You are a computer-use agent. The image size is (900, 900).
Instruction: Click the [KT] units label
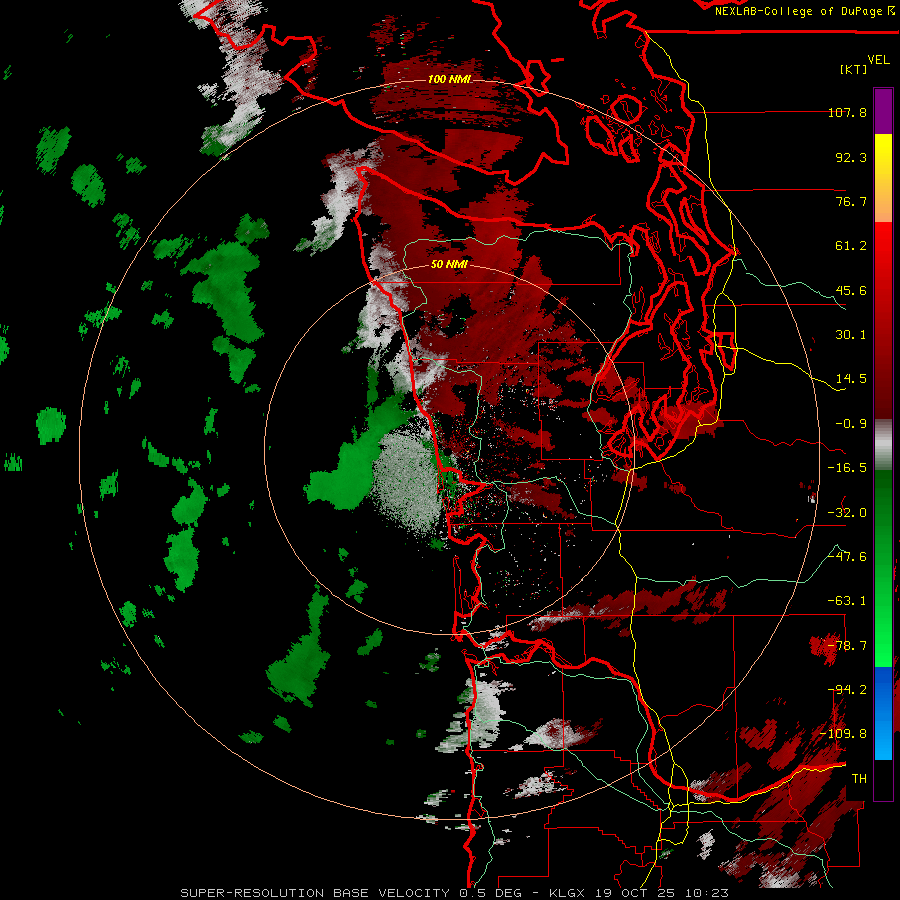(853, 69)
